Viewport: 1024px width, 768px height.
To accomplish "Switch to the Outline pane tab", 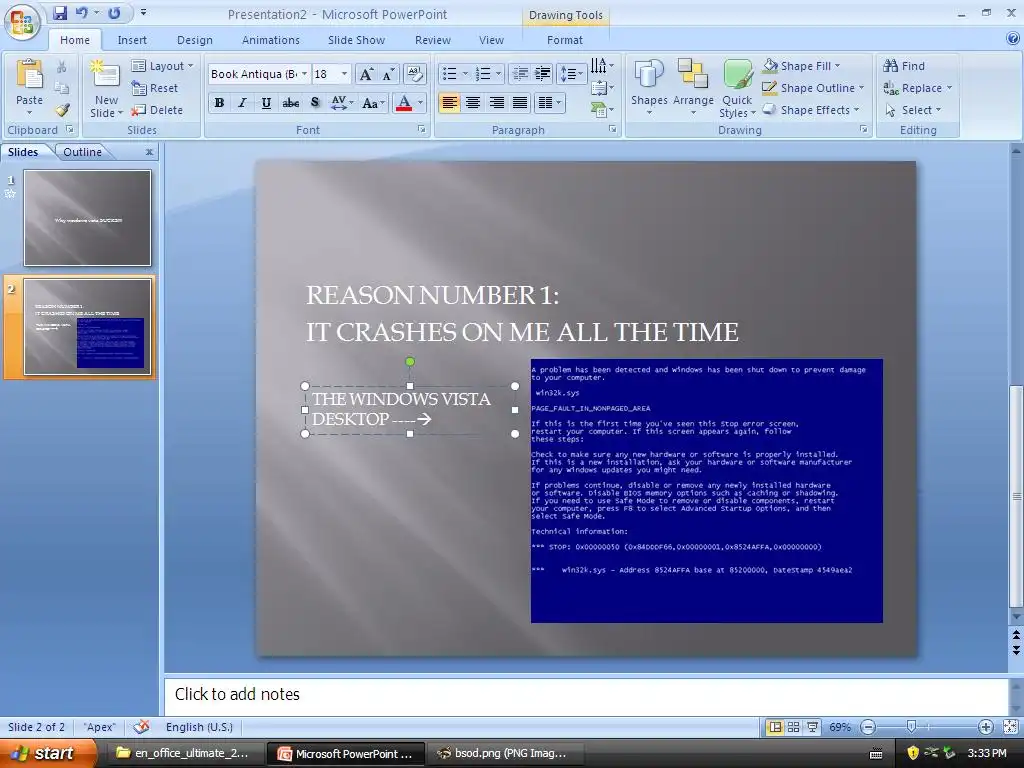I will pyautogui.click(x=82, y=152).
